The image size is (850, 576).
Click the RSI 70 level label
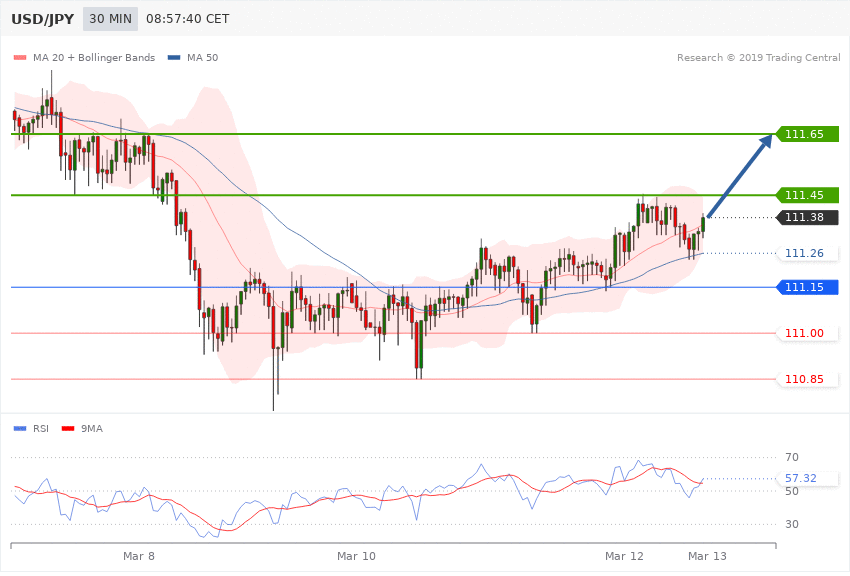tap(792, 457)
